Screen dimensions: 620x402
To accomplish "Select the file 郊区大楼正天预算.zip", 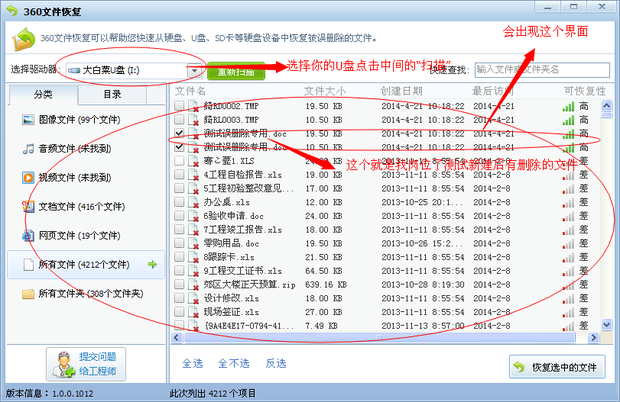I will (386, 284).
